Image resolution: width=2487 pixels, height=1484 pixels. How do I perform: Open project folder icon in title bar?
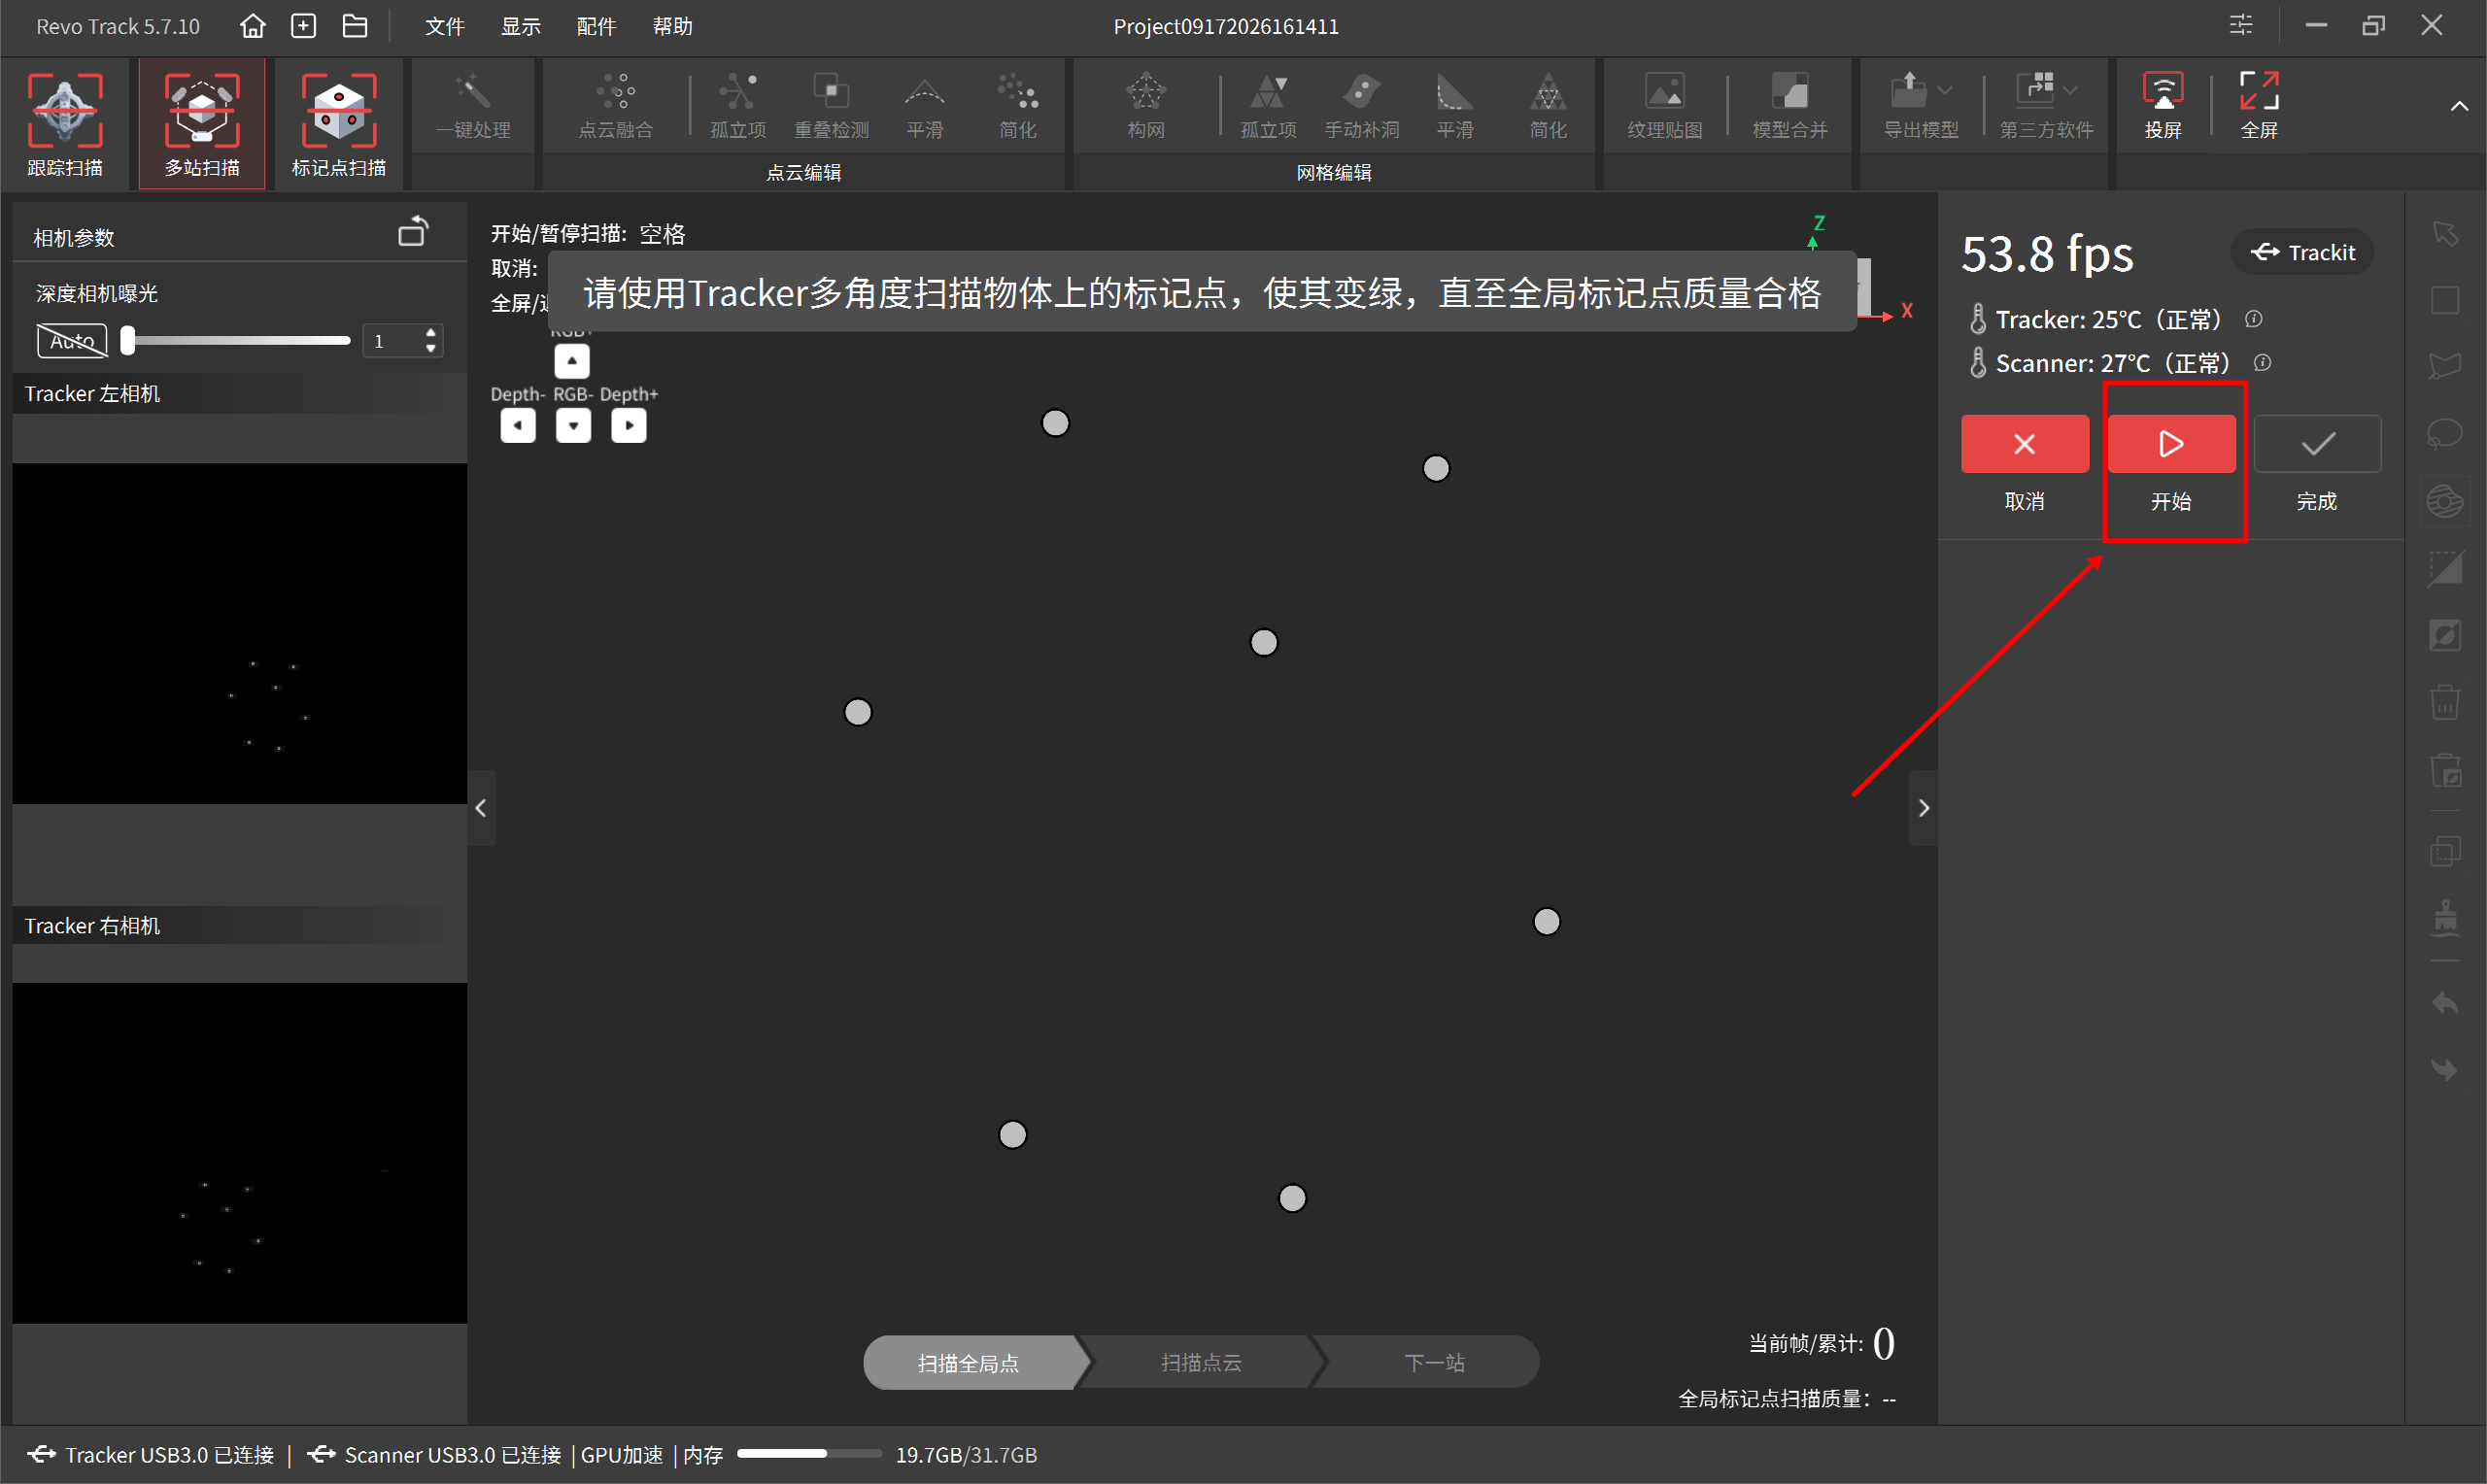pyautogui.click(x=355, y=26)
